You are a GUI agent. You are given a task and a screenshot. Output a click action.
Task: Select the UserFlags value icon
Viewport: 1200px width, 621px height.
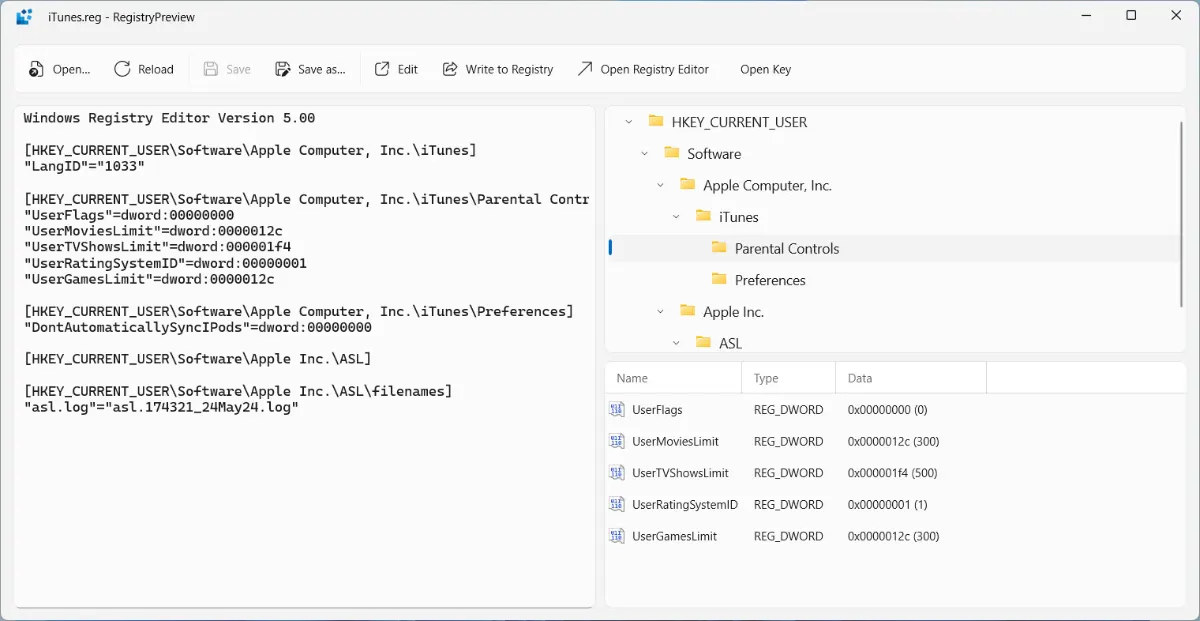point(617,410)
